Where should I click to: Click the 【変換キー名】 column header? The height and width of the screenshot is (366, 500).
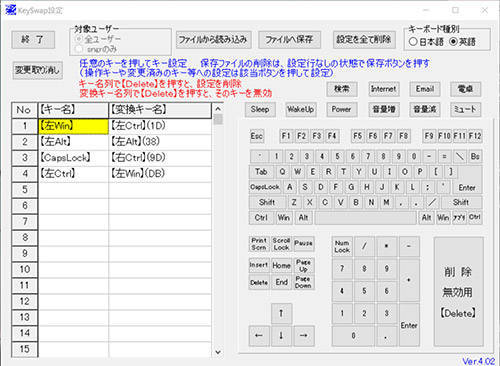(160, 110)
